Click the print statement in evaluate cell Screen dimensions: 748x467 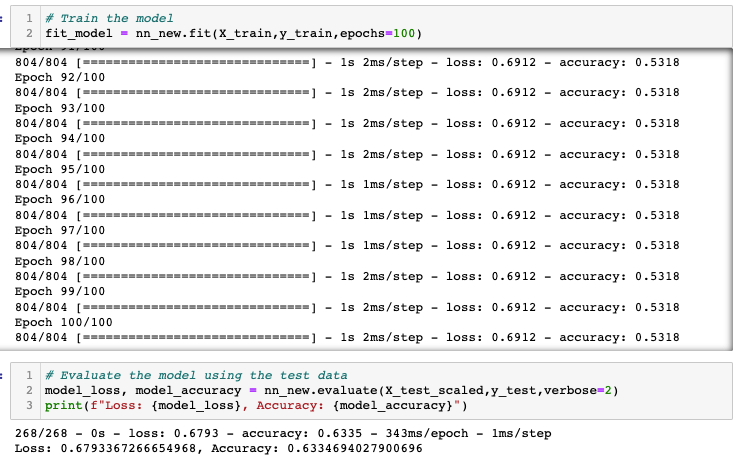pos(256,405)
